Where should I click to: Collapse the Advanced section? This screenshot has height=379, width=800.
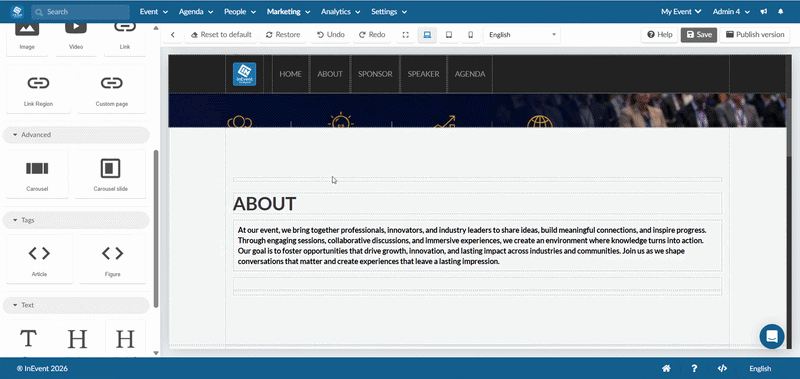point(76,135)
